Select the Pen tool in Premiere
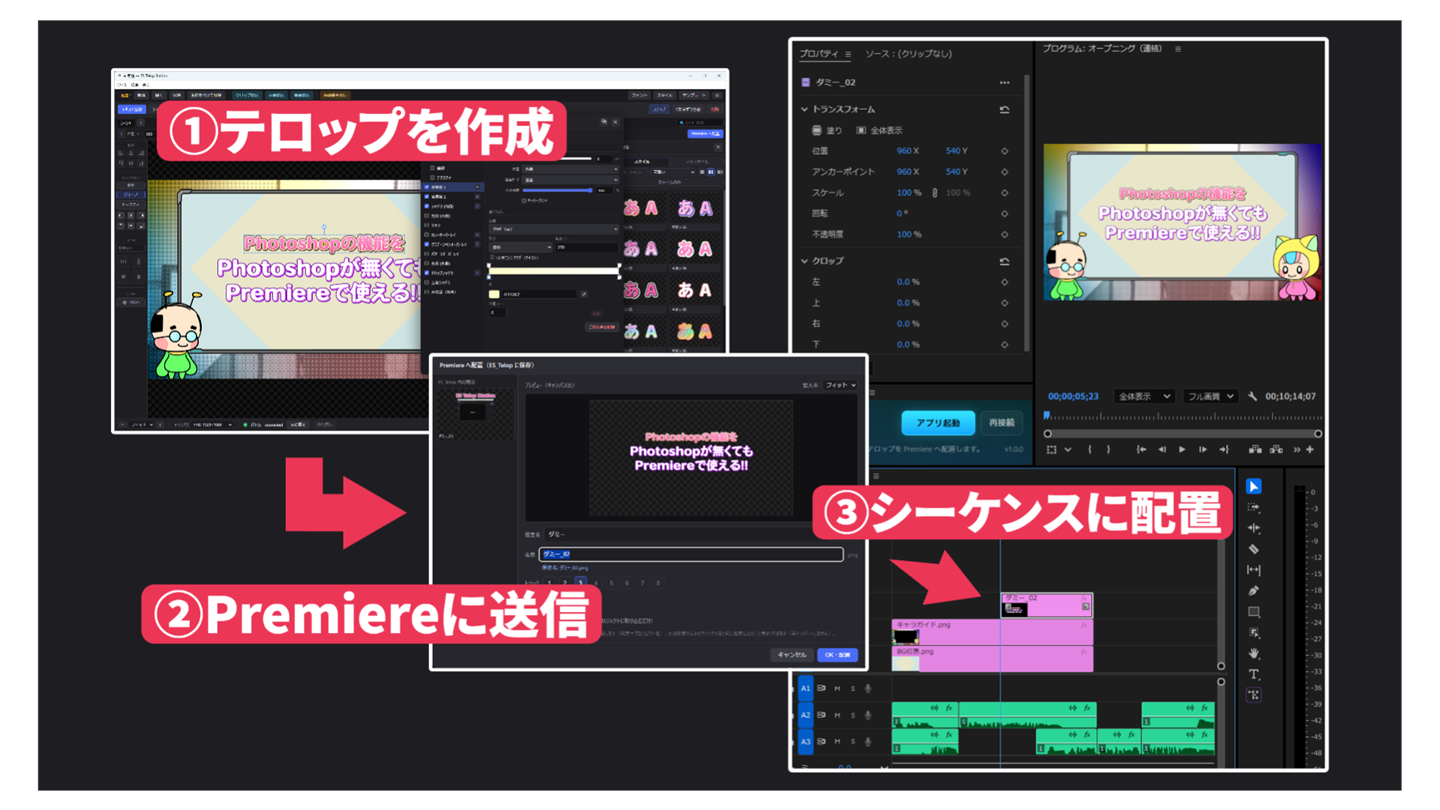This screenshot has width=1440, height=810. 1254,591
